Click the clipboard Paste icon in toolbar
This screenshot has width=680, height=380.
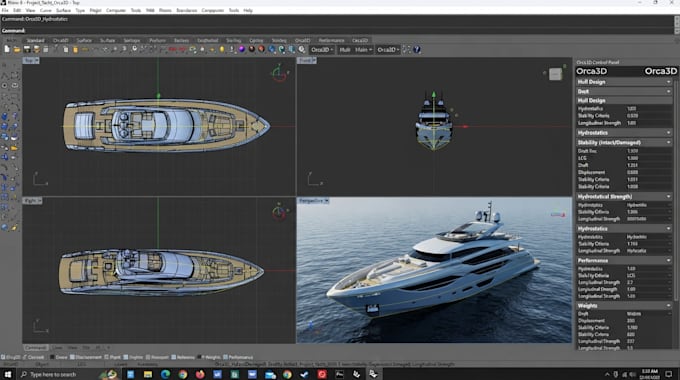click(75, 49)
